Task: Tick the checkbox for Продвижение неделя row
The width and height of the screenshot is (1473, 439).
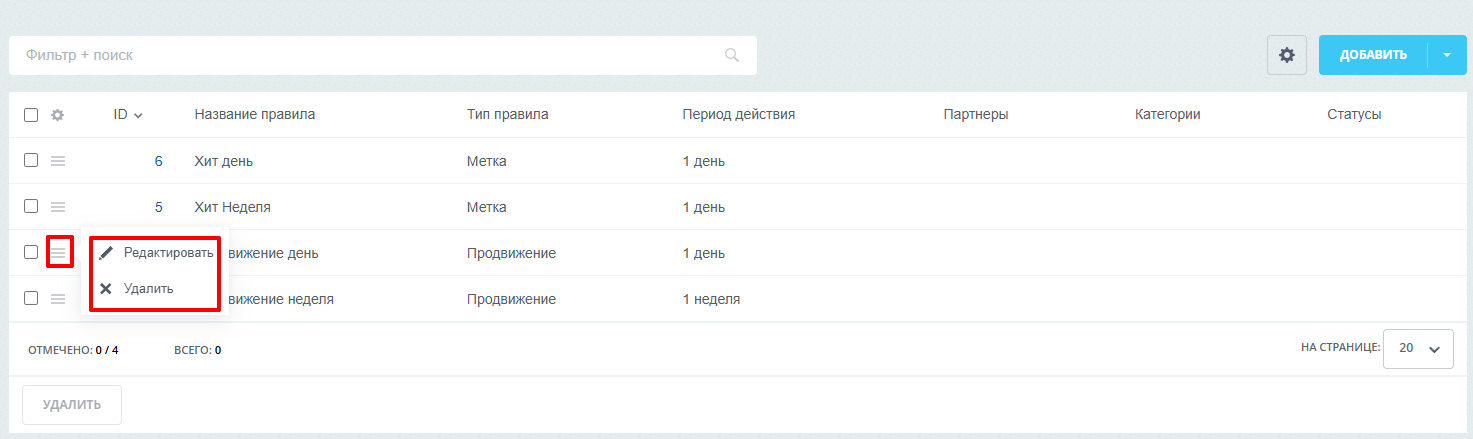Action: pos(31,298)
